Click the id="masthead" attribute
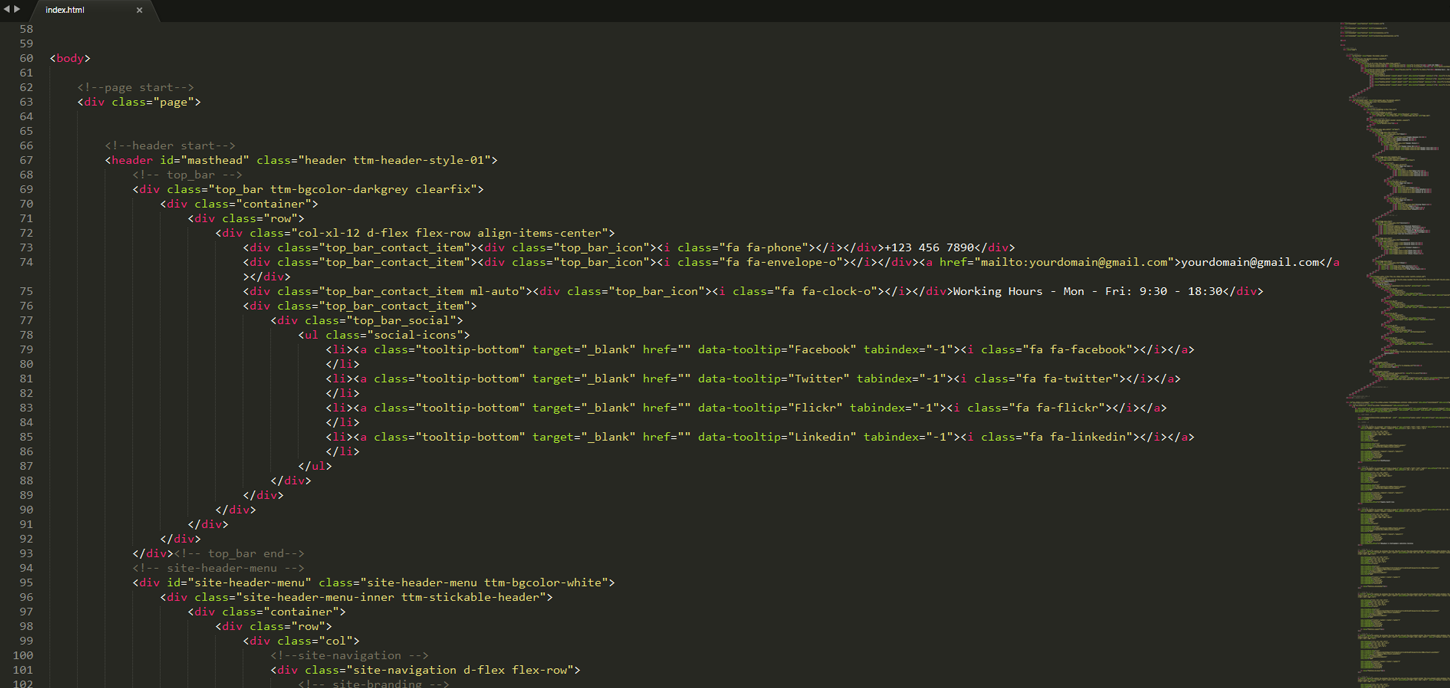The image size is (1450, 688). (204, 160)
